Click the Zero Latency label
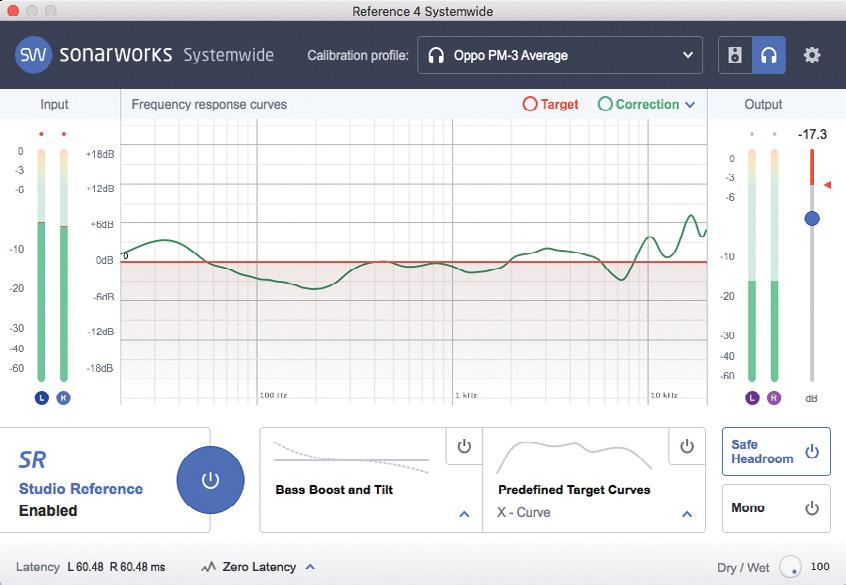This screenshot has width=846, height=585. 259,567
